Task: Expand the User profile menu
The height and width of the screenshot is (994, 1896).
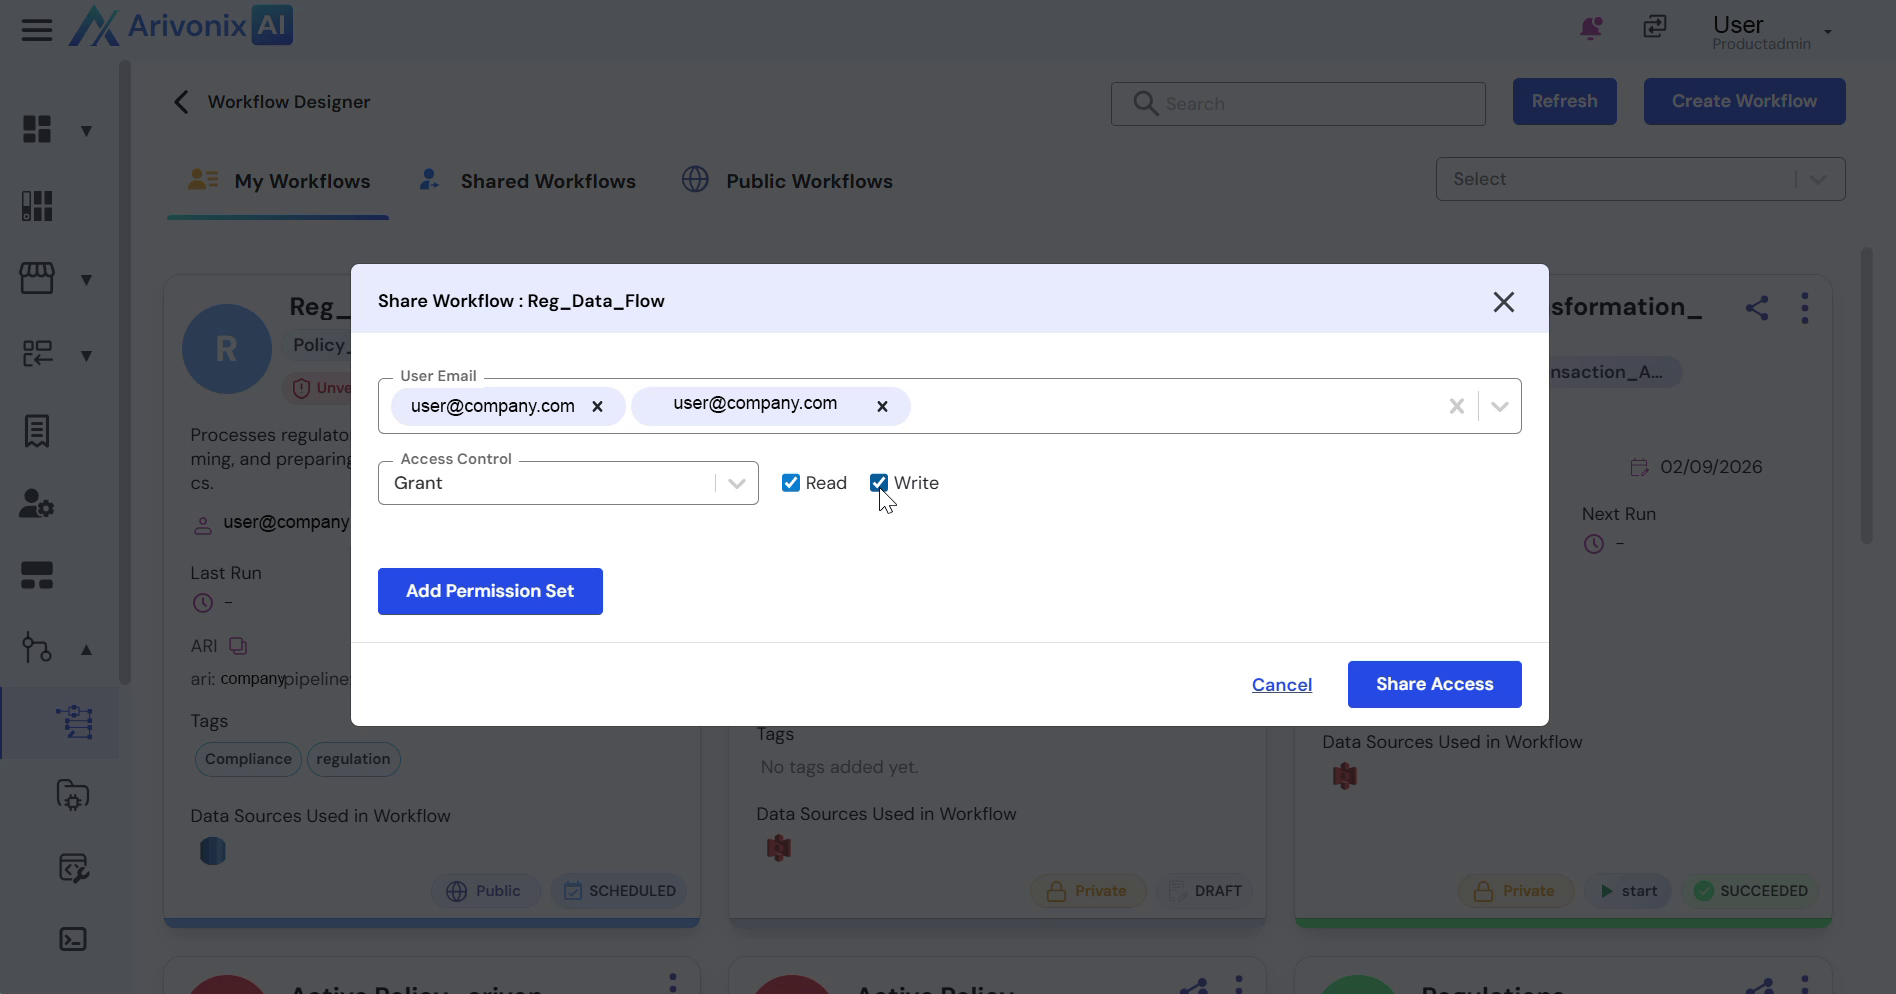Action: (x=1827, y=32)
